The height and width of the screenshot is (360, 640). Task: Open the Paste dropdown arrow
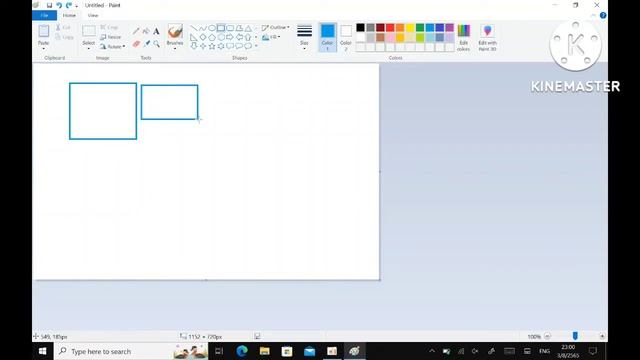tap(44, 49)
